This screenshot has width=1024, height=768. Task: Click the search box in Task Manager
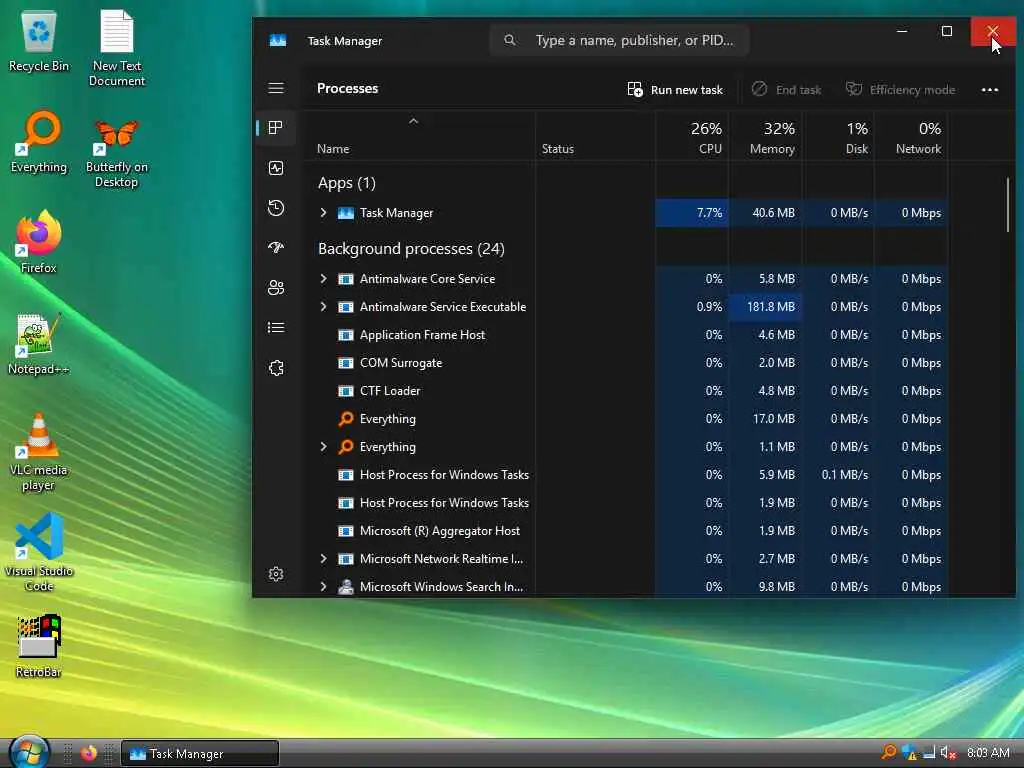(619, 40)
